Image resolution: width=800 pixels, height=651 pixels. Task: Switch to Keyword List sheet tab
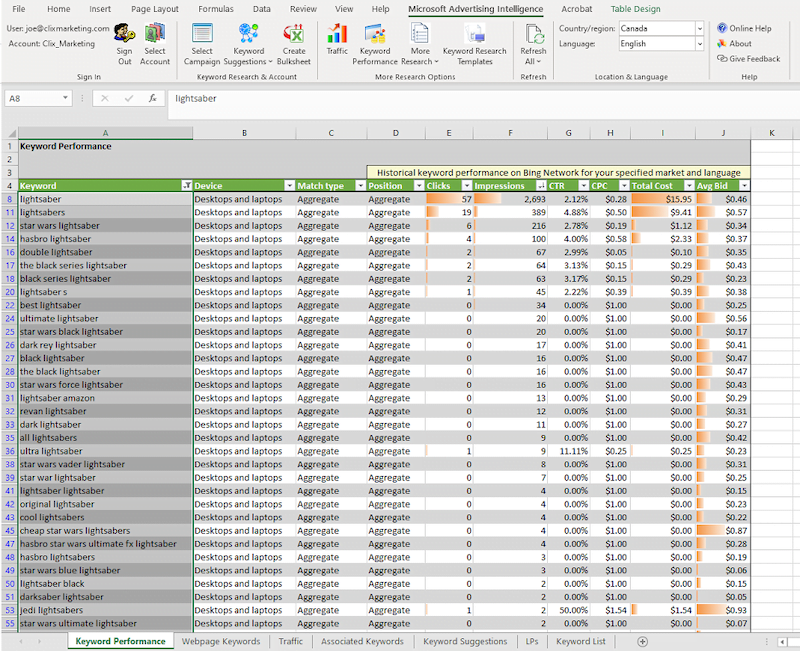581,642
